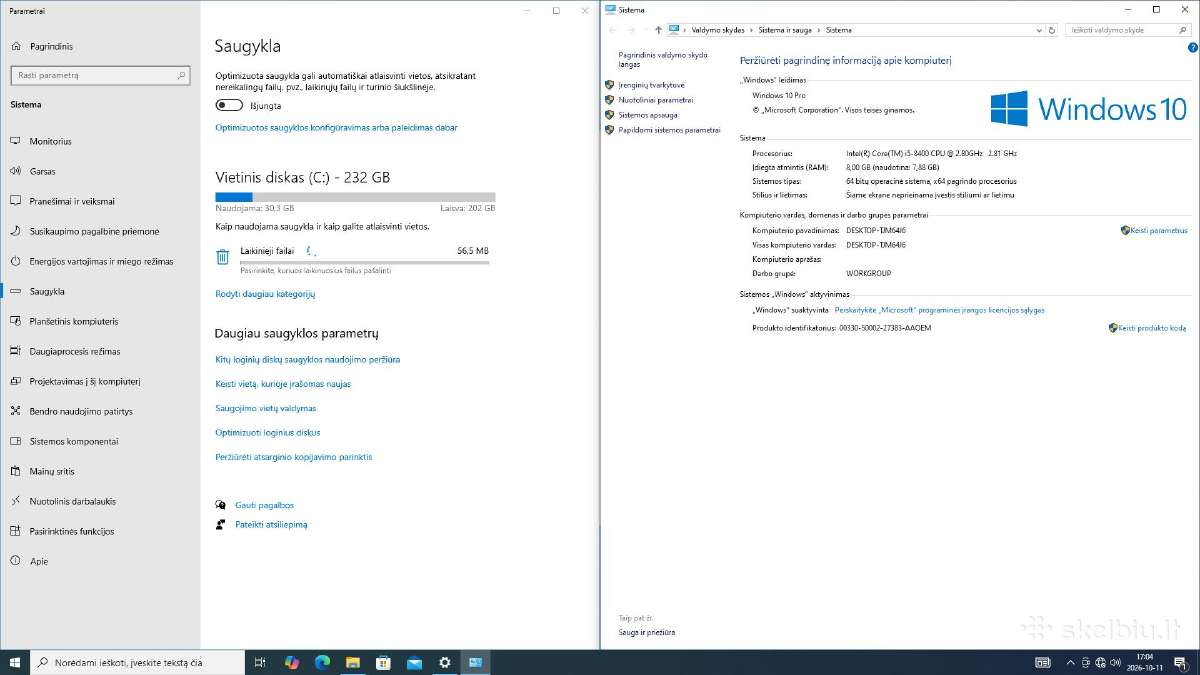The image size is (1200, 675).
Task: Open Pagrindinis valdymo skydo langas link
Action: click(x=663, y=59)
